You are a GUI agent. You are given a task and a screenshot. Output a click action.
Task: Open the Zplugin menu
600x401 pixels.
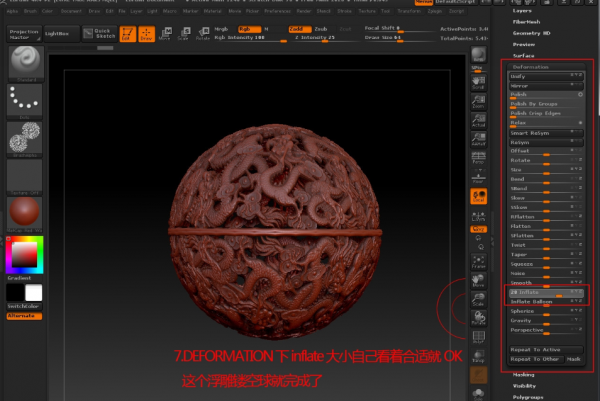pyautogui.click(x=435, y=11)
